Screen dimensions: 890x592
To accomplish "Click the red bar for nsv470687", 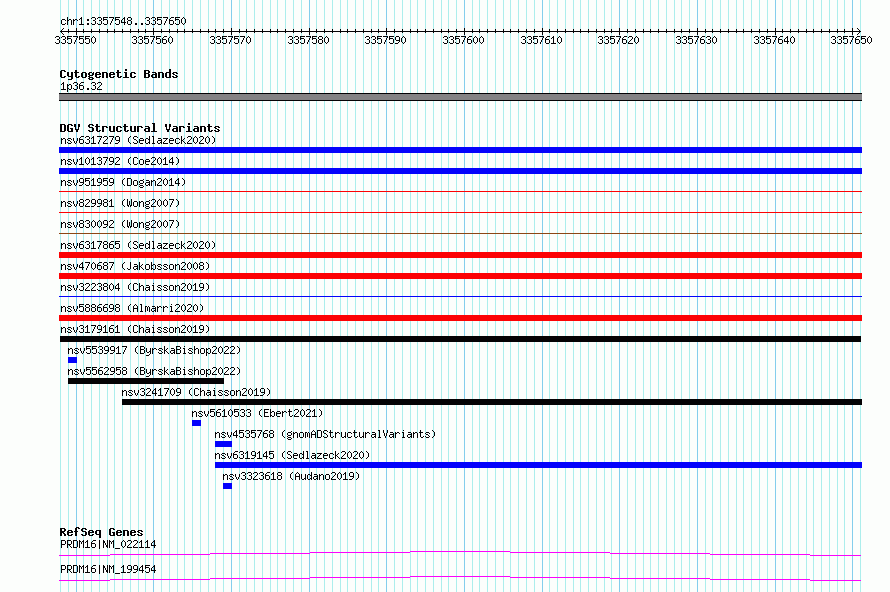I will (x=460, y=276).
